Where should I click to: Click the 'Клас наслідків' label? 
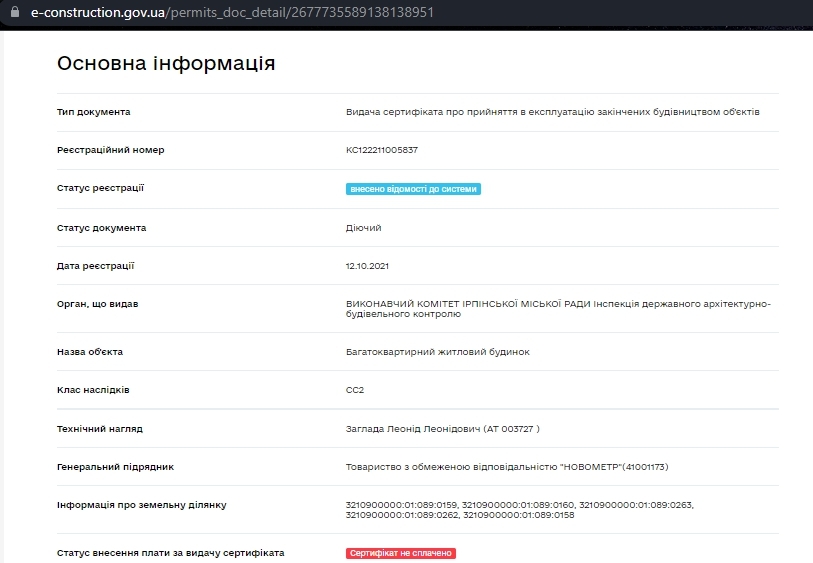(x=93, y=390)
